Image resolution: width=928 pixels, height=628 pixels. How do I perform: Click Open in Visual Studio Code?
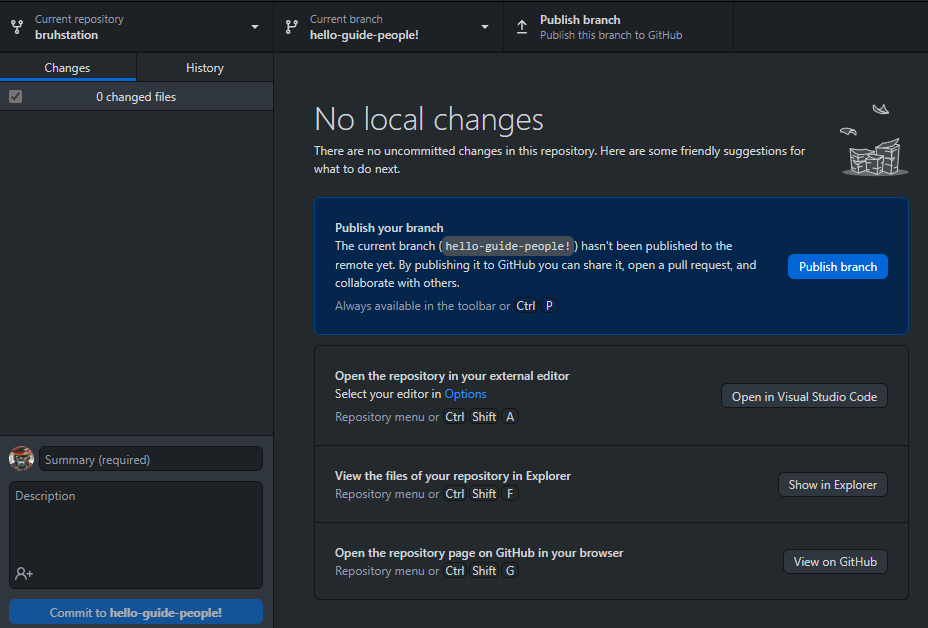pos(804,397)
